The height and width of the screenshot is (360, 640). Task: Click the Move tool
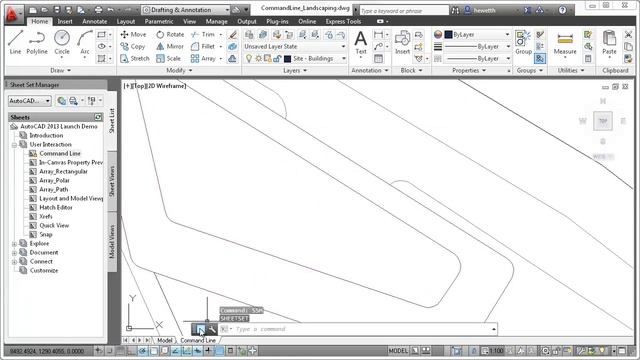tap(133, 35)
